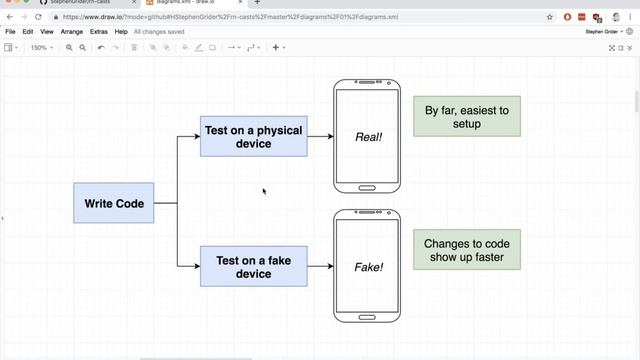Collapse the toolbar with double chevron
The width and height of the screenshot is (640, 360).
click(x=630, y=48)
